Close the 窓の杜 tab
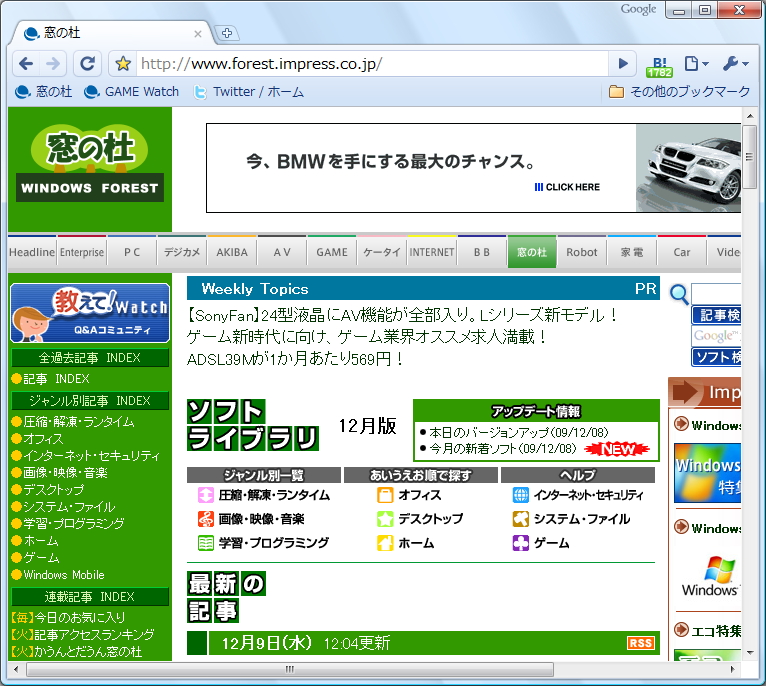This screenshot has height=686, width=766. pyautogui.click(x=198, y=34)
